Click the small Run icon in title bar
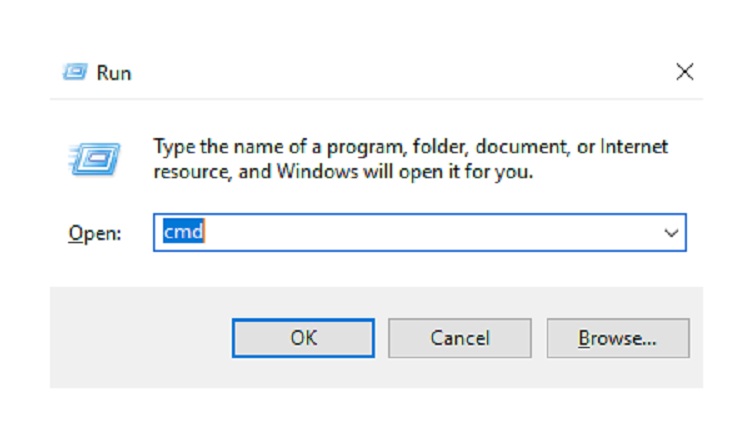755x435 pixels. 75,72
